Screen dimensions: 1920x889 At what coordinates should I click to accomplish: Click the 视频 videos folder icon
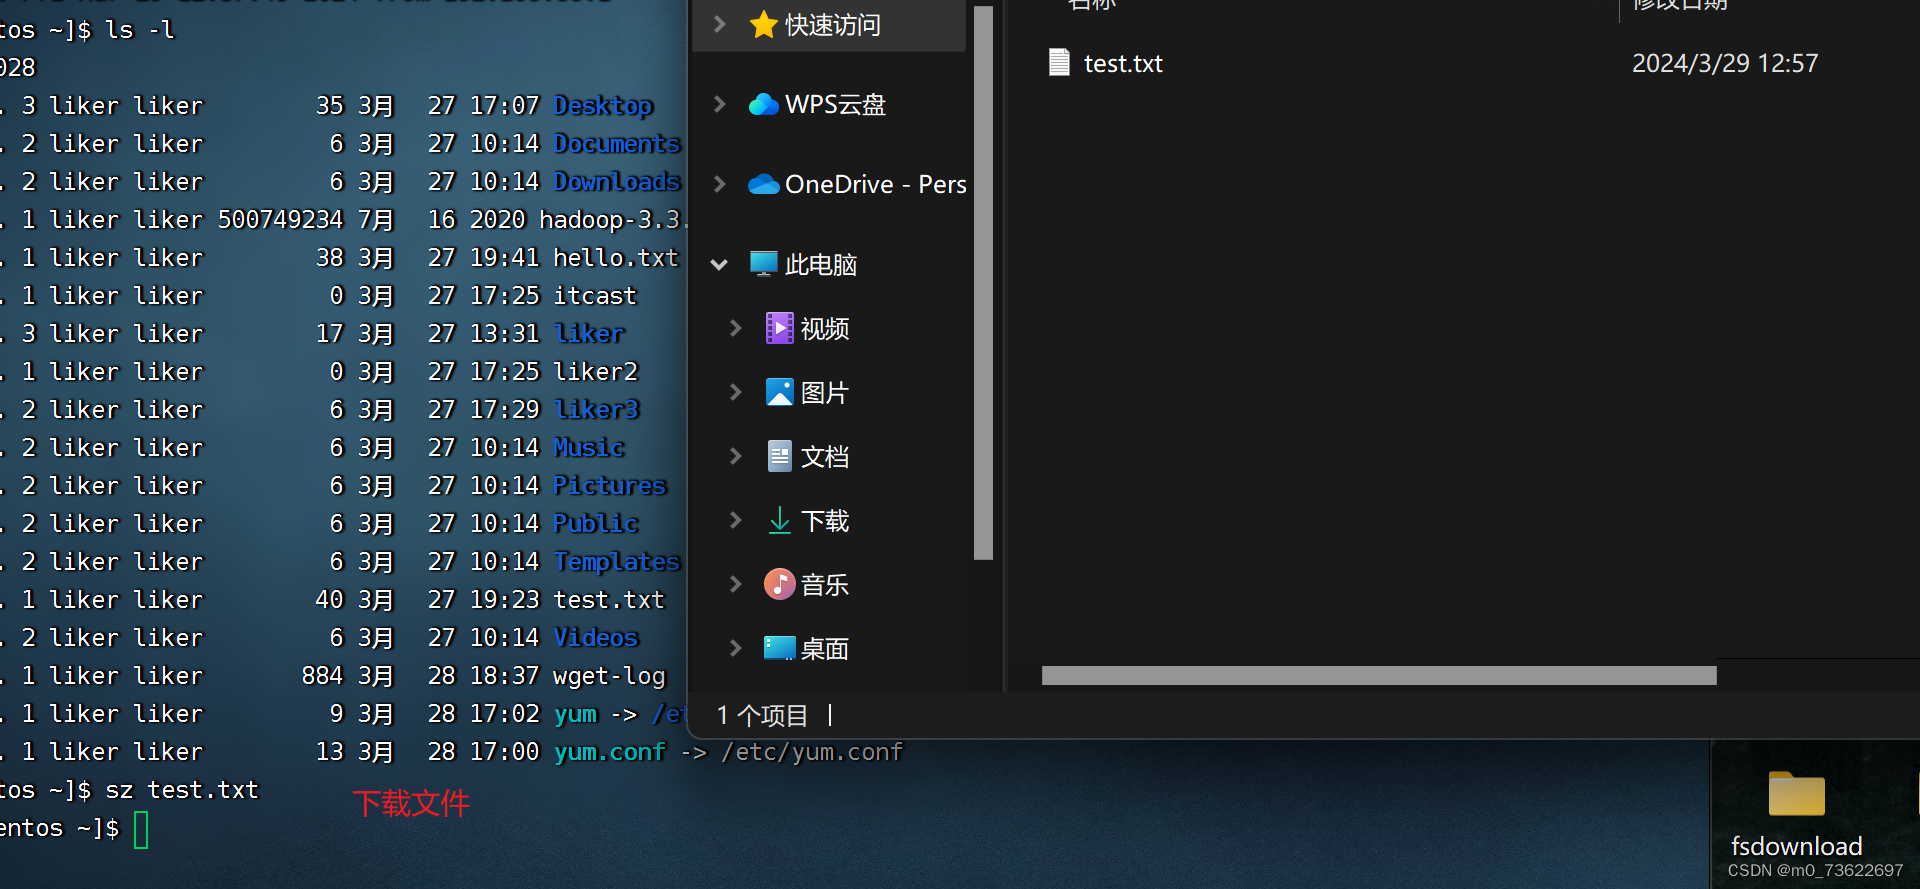pos(780,328)
